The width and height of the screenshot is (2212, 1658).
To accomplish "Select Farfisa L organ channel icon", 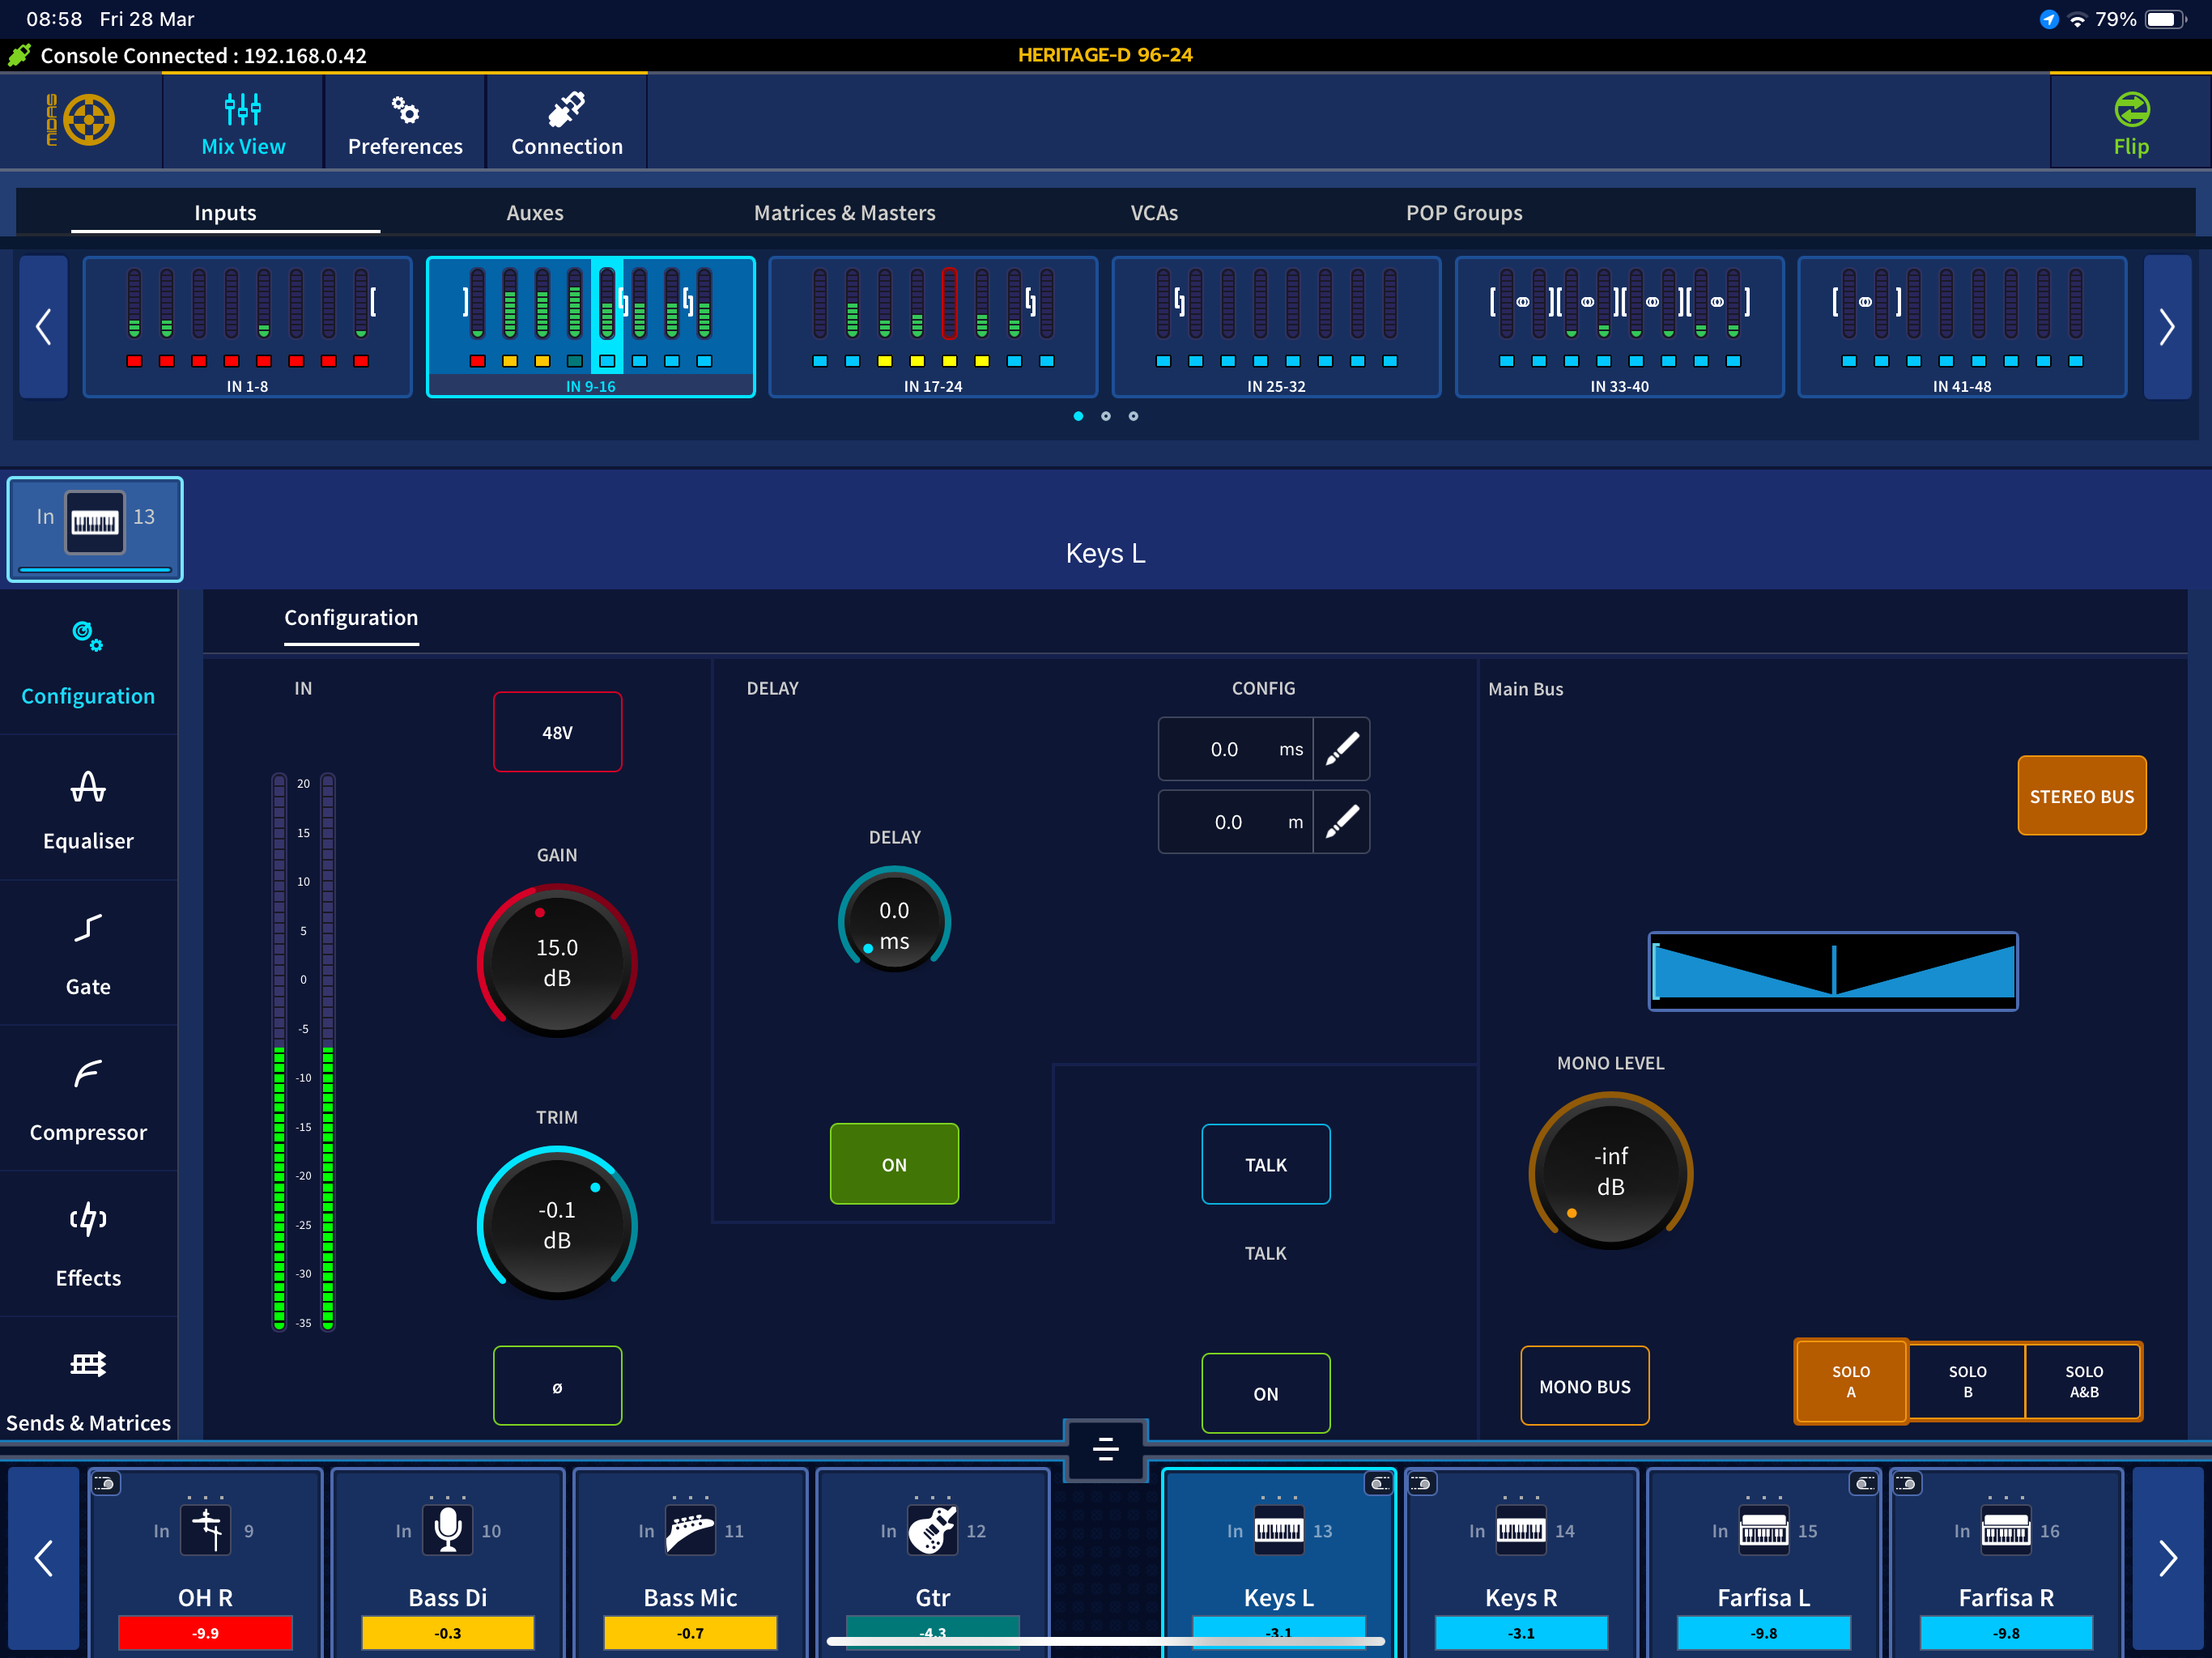I will (x=1764, y=1530).
